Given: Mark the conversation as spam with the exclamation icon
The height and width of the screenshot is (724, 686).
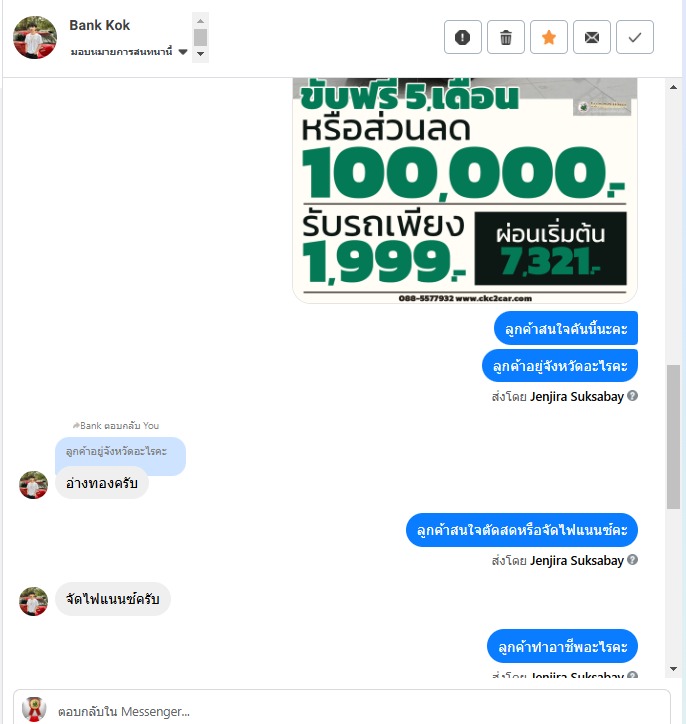Looking at the screenshot, I should click(463, 37).
